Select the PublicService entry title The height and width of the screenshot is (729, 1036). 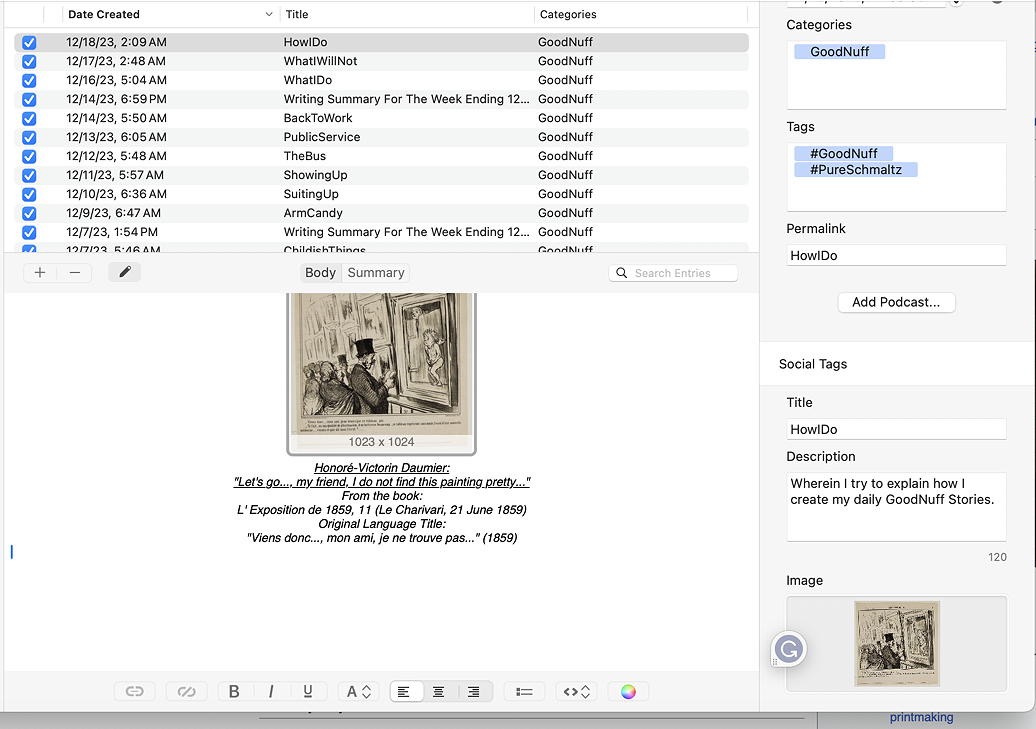coord(322,137)
